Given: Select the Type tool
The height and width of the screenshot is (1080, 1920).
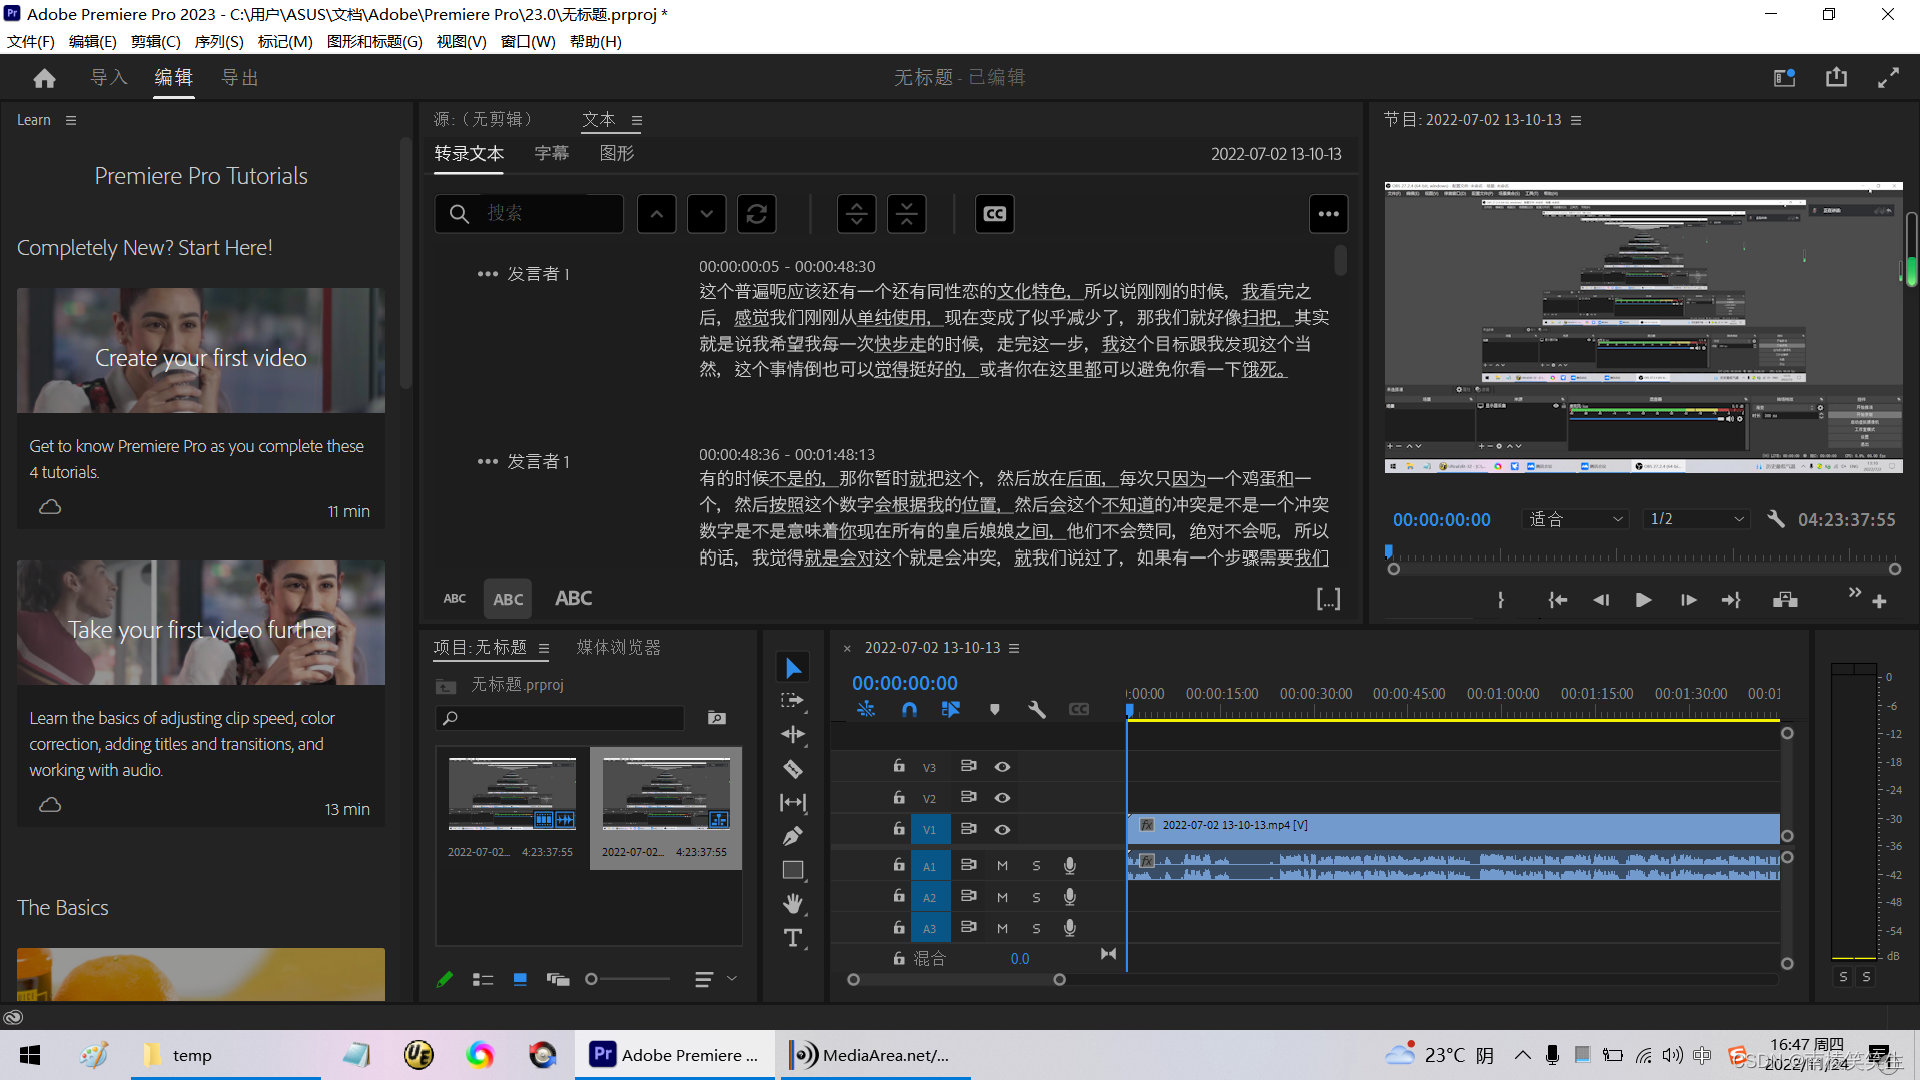Looking at the screenshot, I should (x=793, y=938).
